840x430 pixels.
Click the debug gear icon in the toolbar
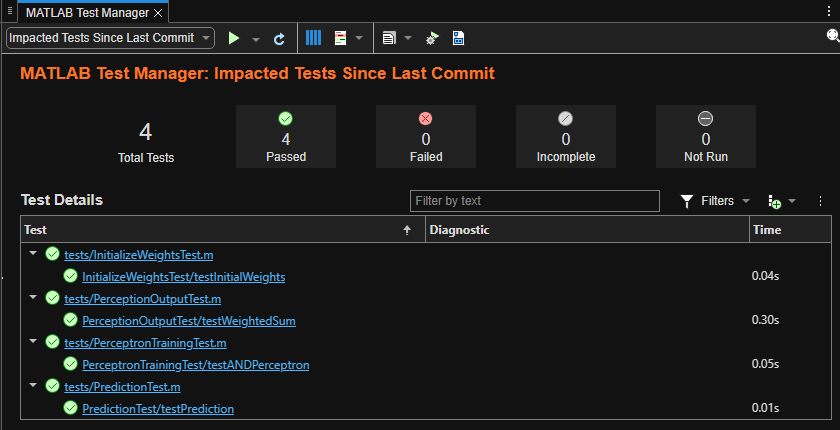pos(432,38)
